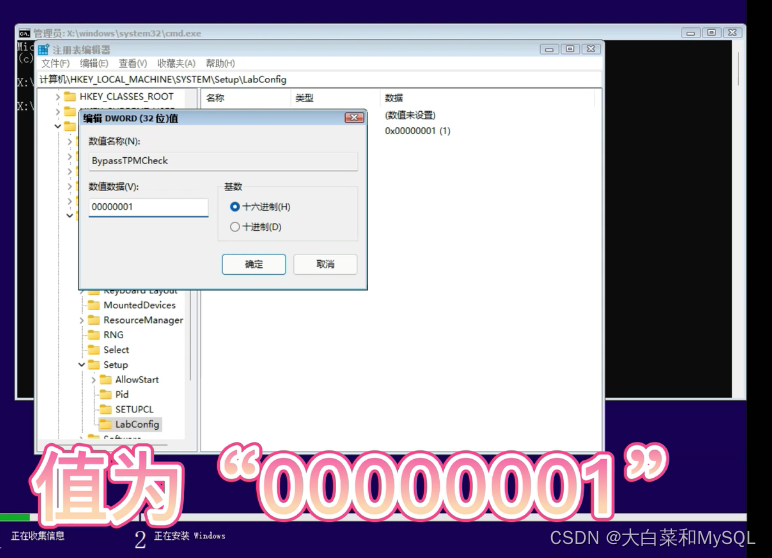The width and height of the screenshot is (772, 558).
Task: Click the SETUPCL folder icon
Action: coord(105,409)
